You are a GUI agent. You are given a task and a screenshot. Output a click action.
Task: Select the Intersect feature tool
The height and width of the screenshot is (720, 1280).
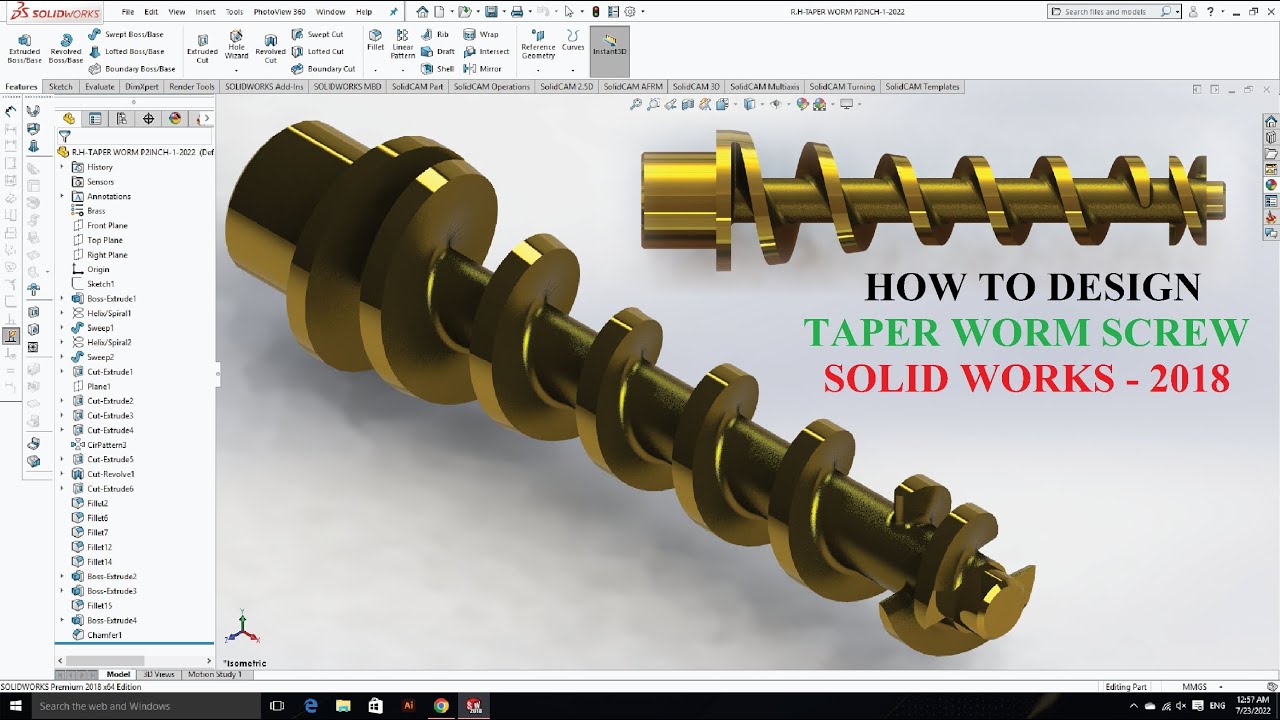(x=486, y=51)
